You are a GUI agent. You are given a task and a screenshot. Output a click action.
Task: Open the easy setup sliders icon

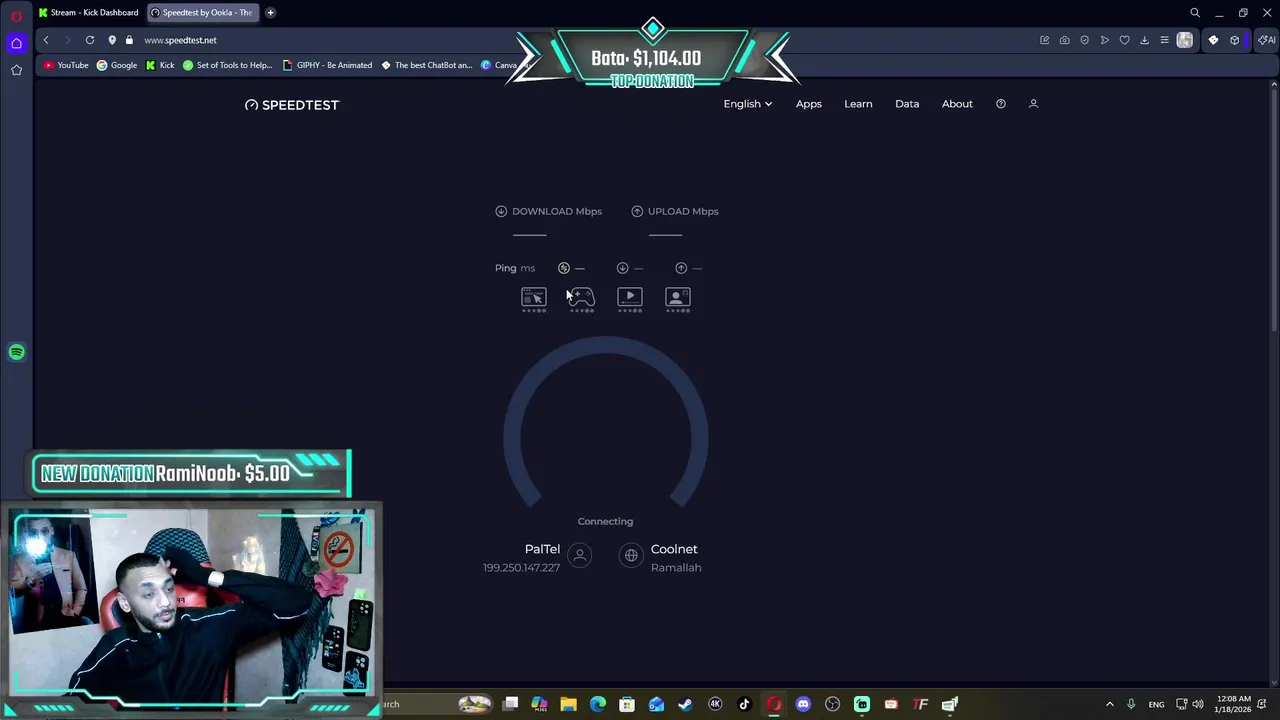[1164, 40]
